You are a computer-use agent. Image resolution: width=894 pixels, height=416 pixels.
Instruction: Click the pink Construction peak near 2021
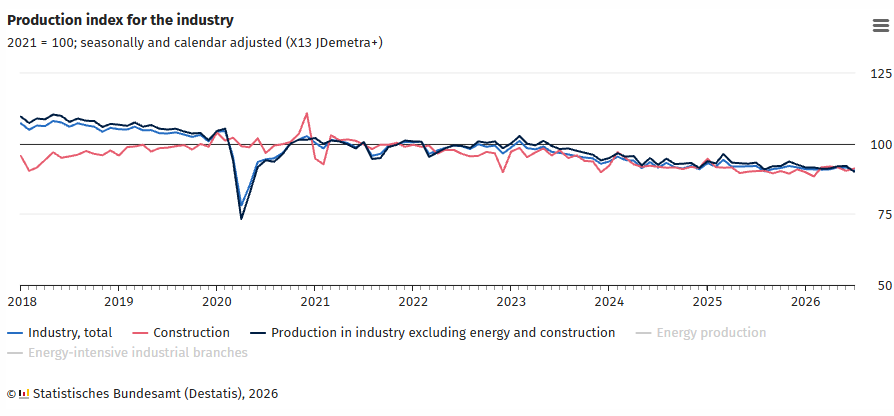307,113
